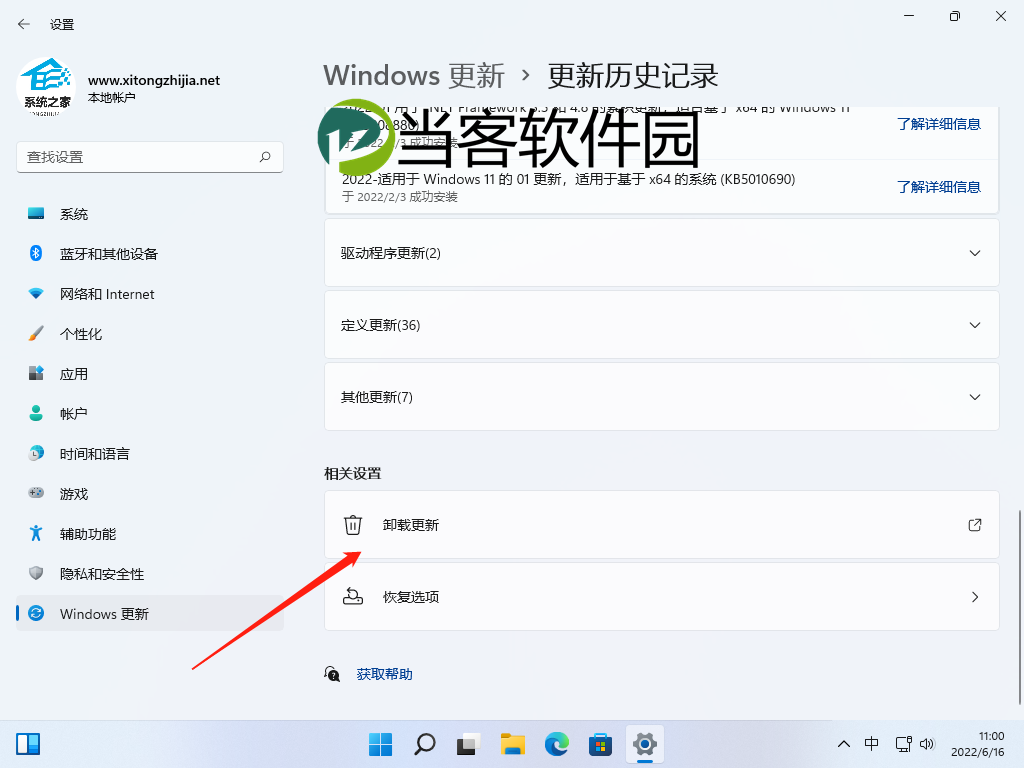1024x768 pixels.
Task: Expand the 其他更新(7) section
Action: pyautogui.click(x=660, y=396)
